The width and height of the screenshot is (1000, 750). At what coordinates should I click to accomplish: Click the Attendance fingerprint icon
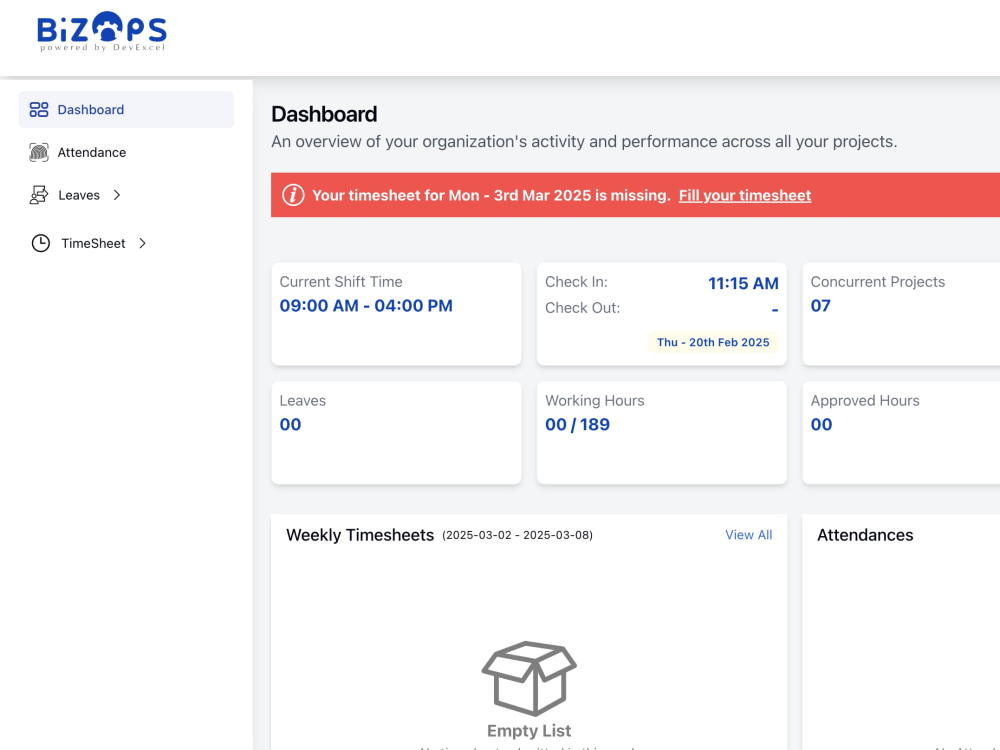point(39,152)
